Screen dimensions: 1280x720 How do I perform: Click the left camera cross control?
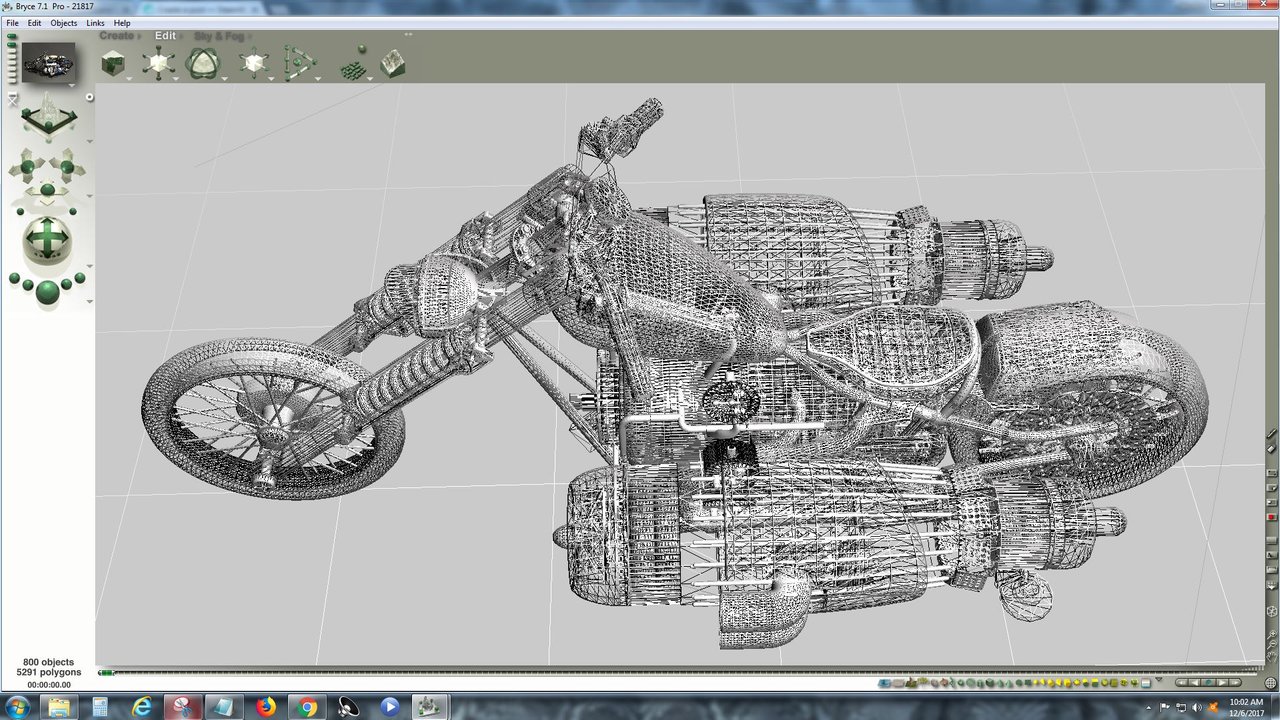[27, 167]
